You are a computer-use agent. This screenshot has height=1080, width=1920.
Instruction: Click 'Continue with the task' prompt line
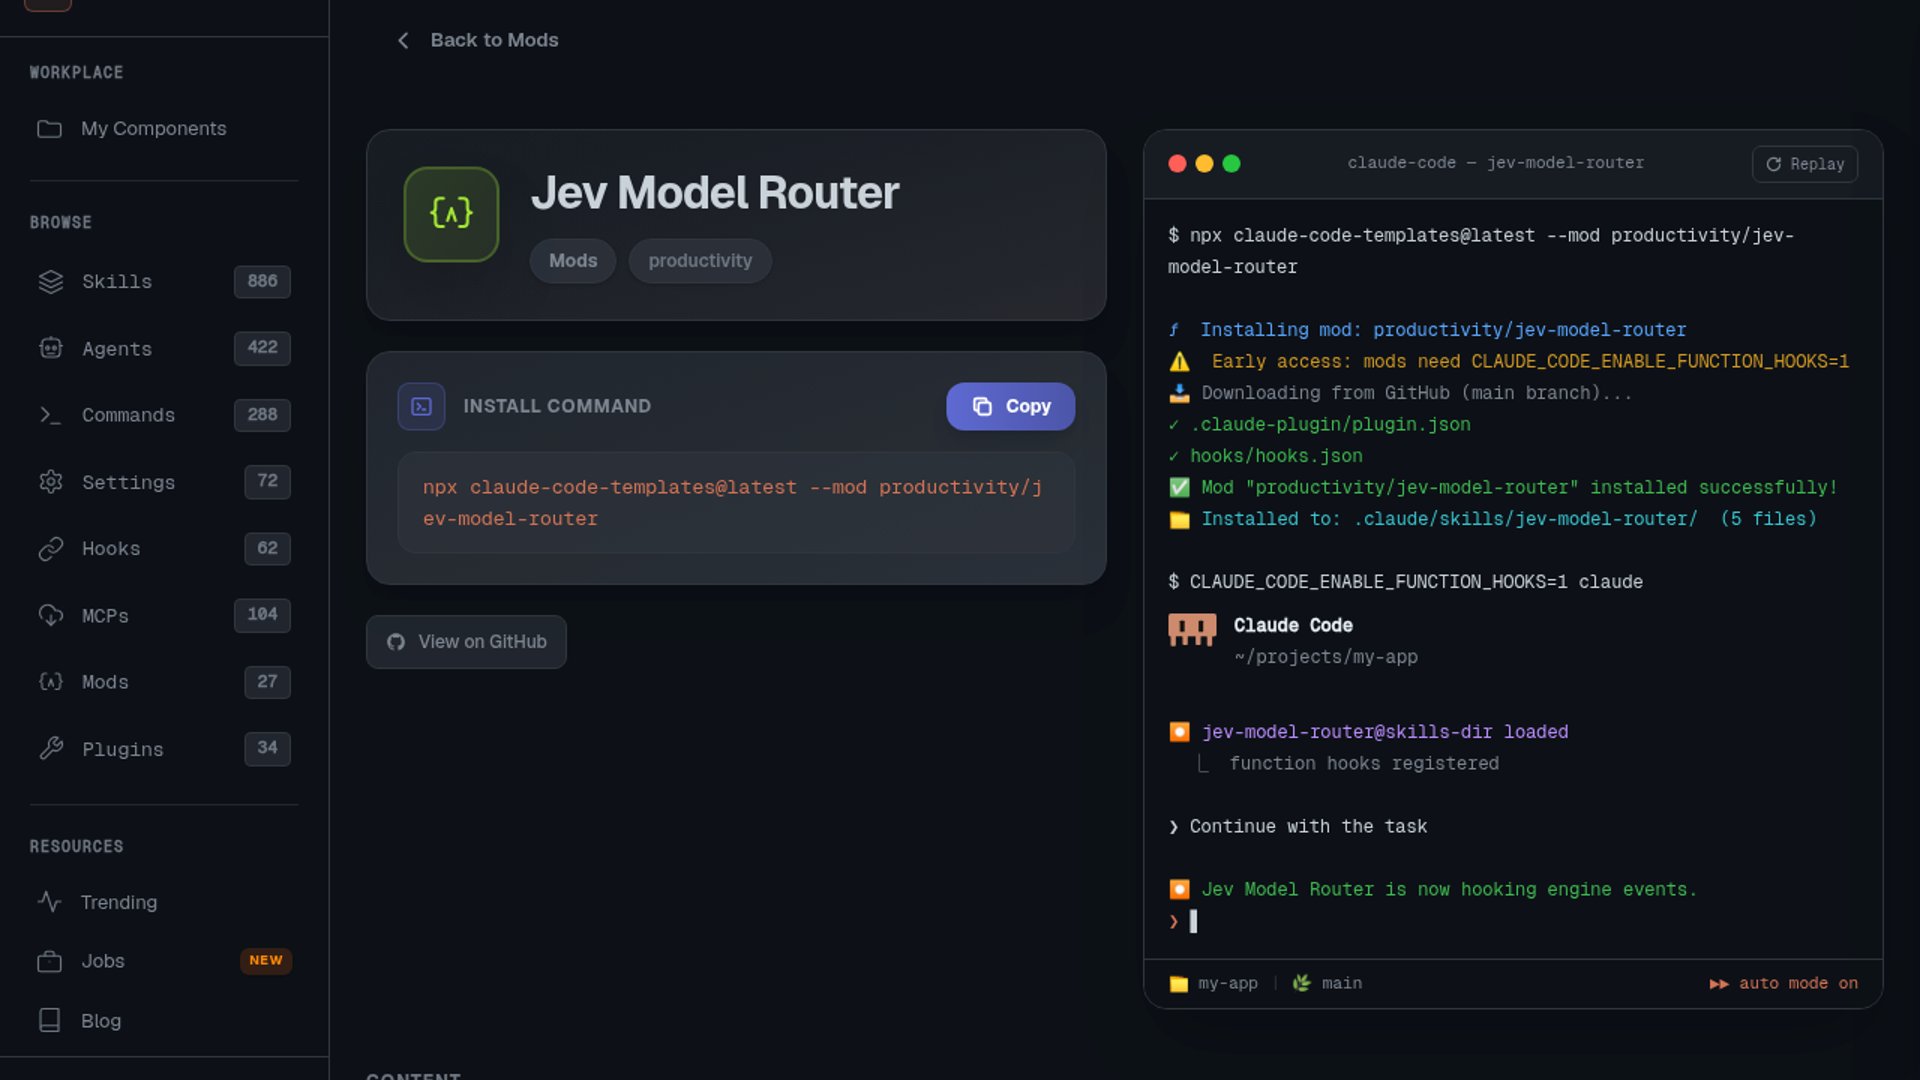point(1298,827)
